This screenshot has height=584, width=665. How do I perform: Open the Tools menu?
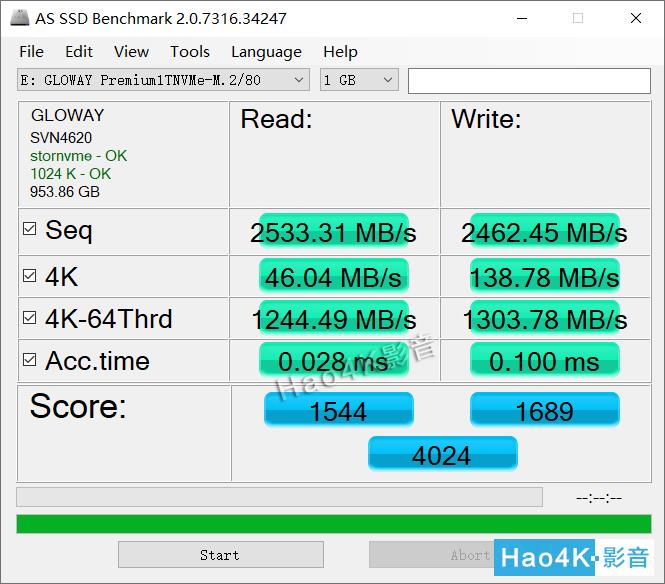[x=190, y=52]
